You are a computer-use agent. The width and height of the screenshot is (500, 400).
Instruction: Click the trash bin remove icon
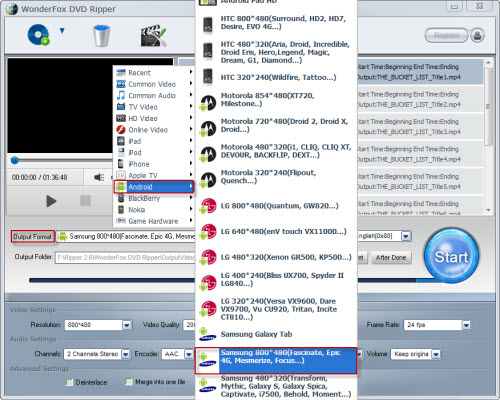pos(101,35)
